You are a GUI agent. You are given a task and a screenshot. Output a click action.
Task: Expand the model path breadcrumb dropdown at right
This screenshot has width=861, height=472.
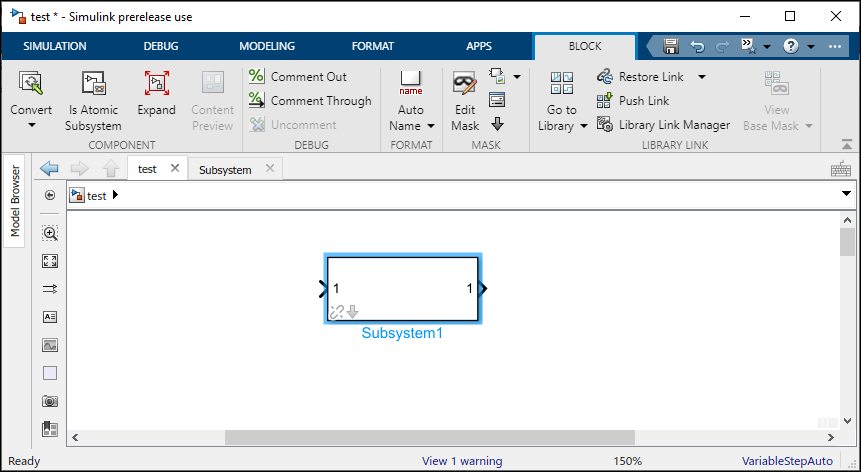(x=846, y=194)
